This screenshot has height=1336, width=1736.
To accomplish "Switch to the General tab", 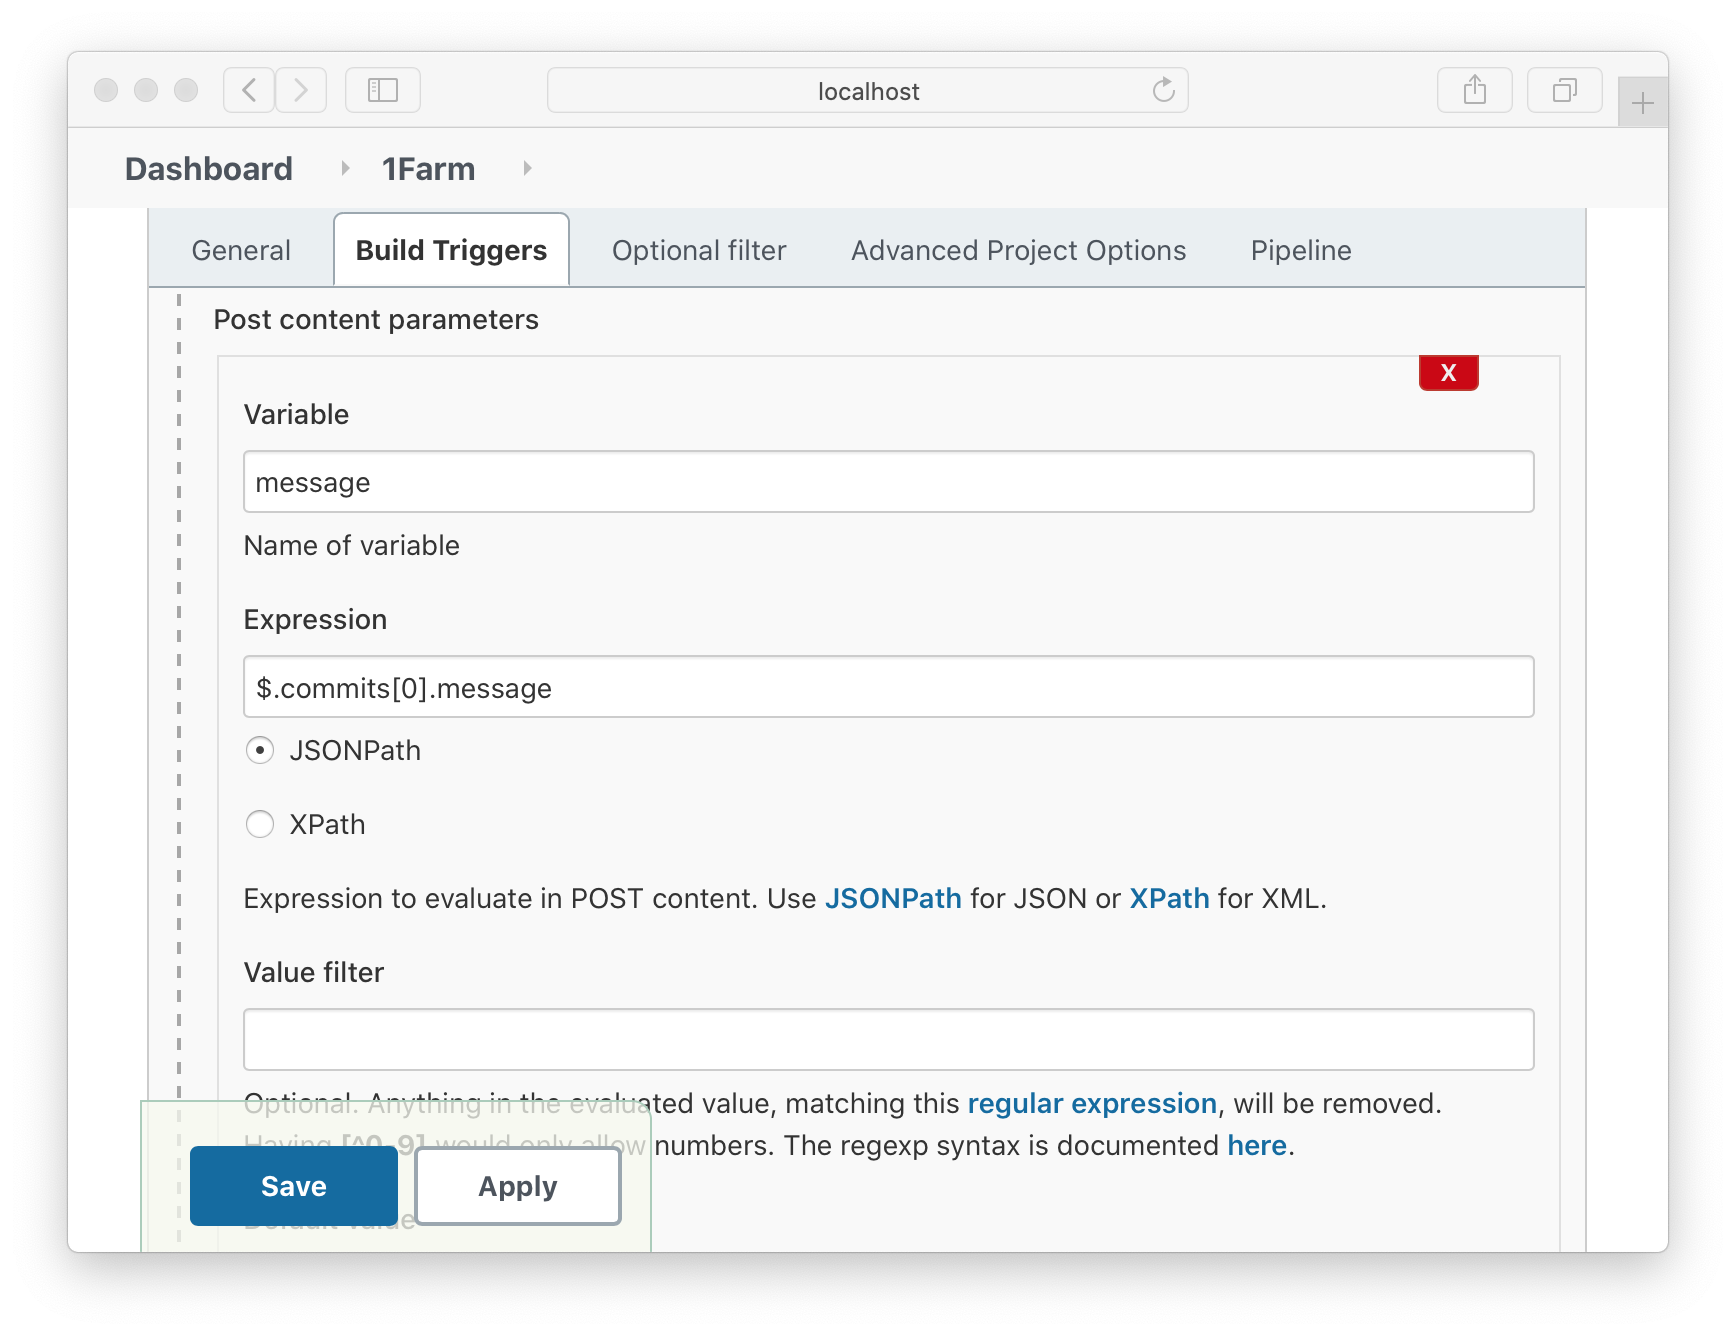I will (241, 250).
